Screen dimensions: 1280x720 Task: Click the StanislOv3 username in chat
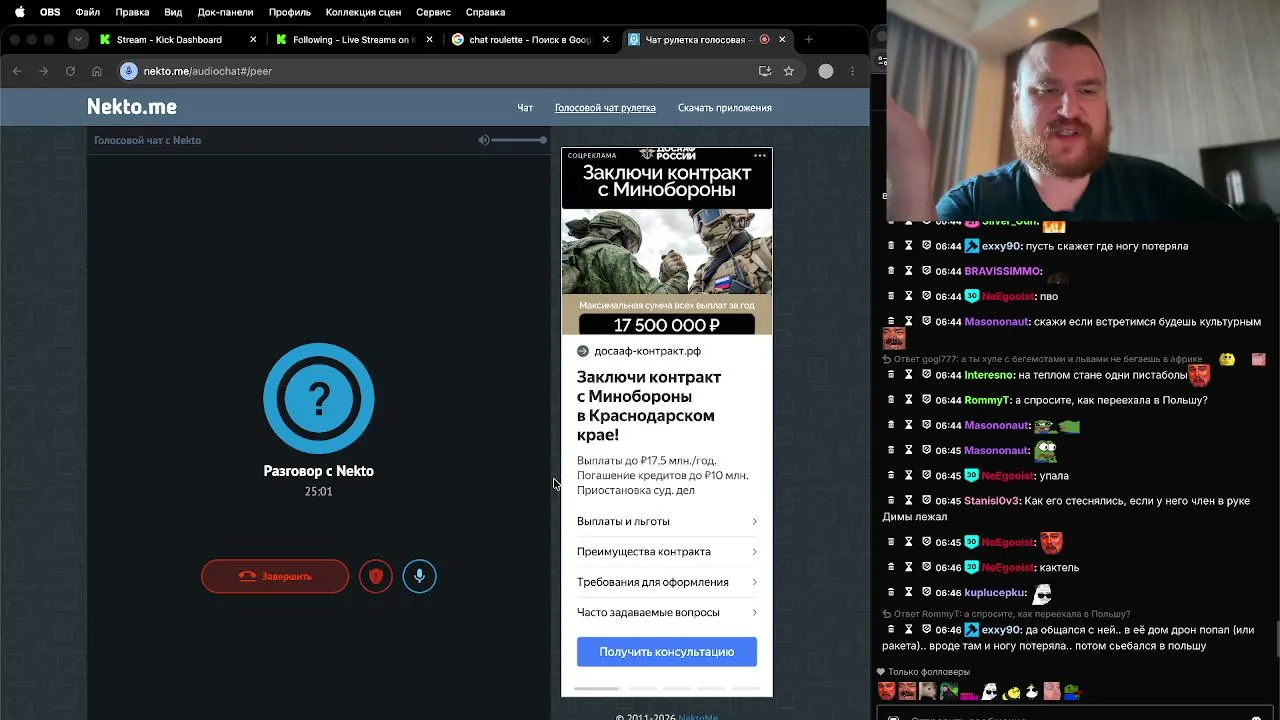coord(992,501)
